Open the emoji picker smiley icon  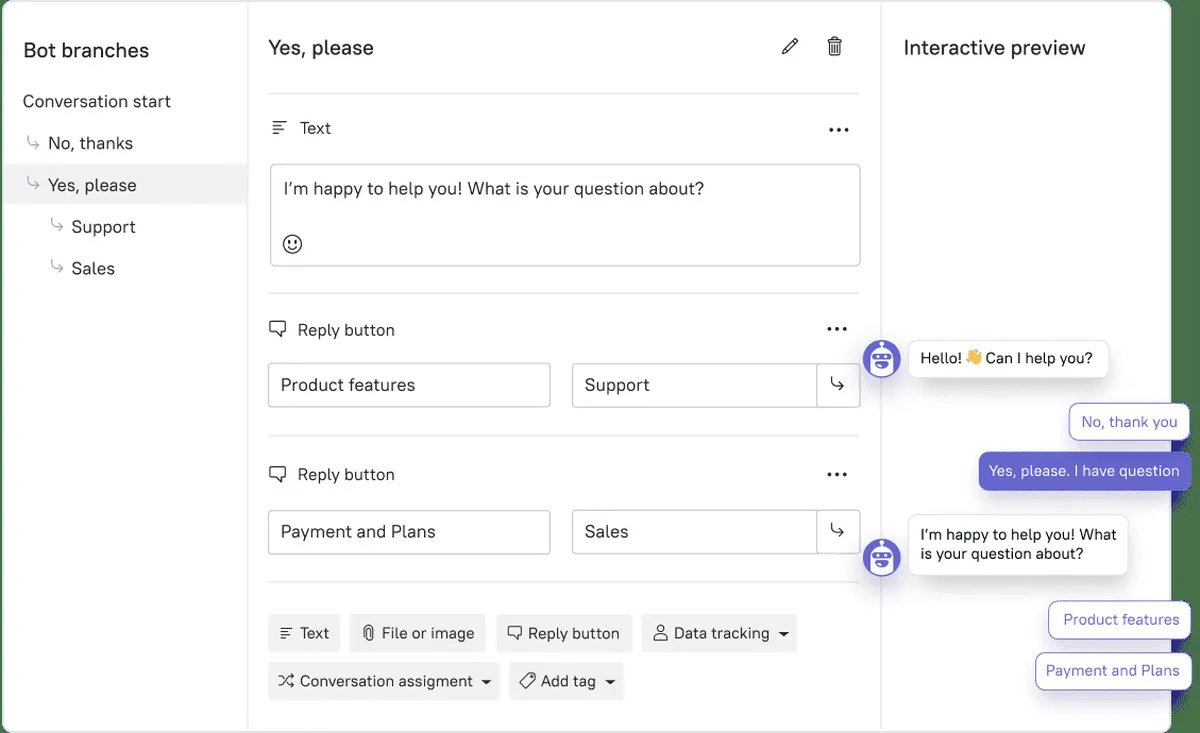292,243
